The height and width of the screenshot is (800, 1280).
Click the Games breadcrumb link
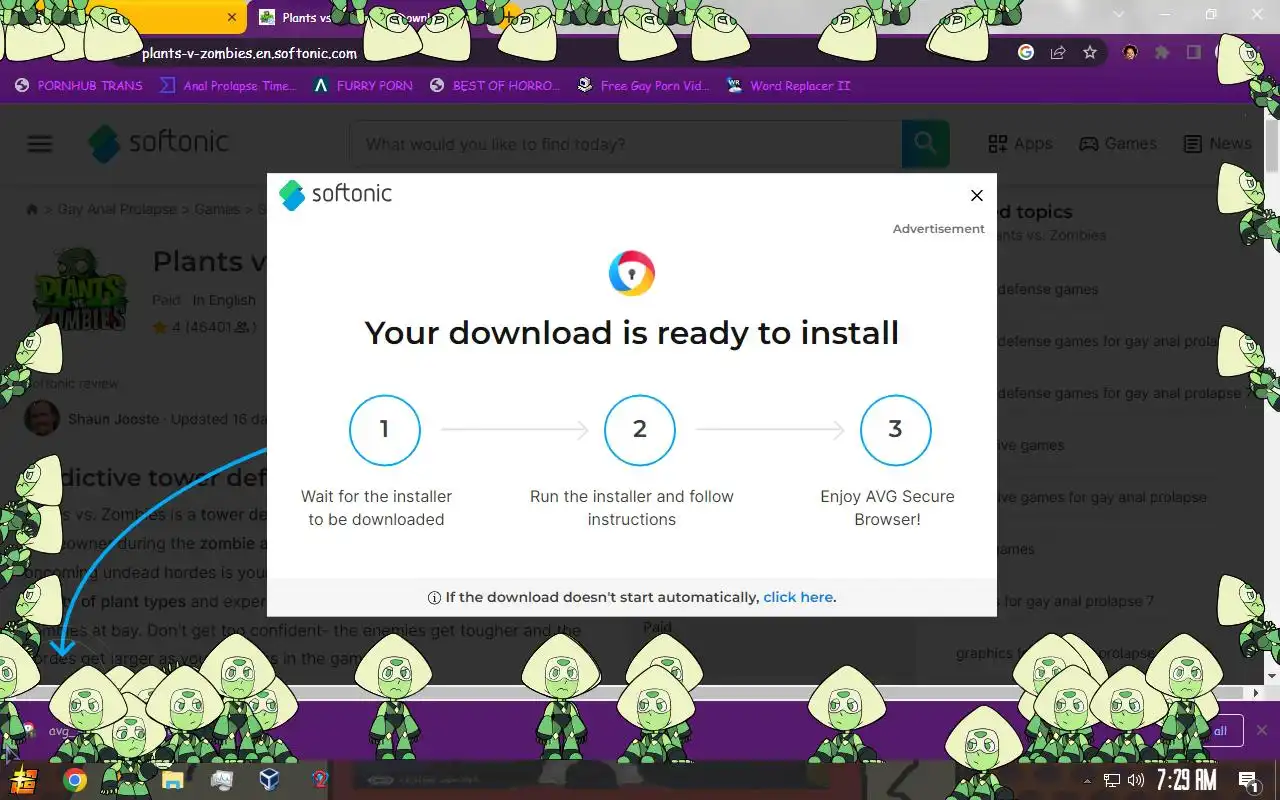pos(217,210)
